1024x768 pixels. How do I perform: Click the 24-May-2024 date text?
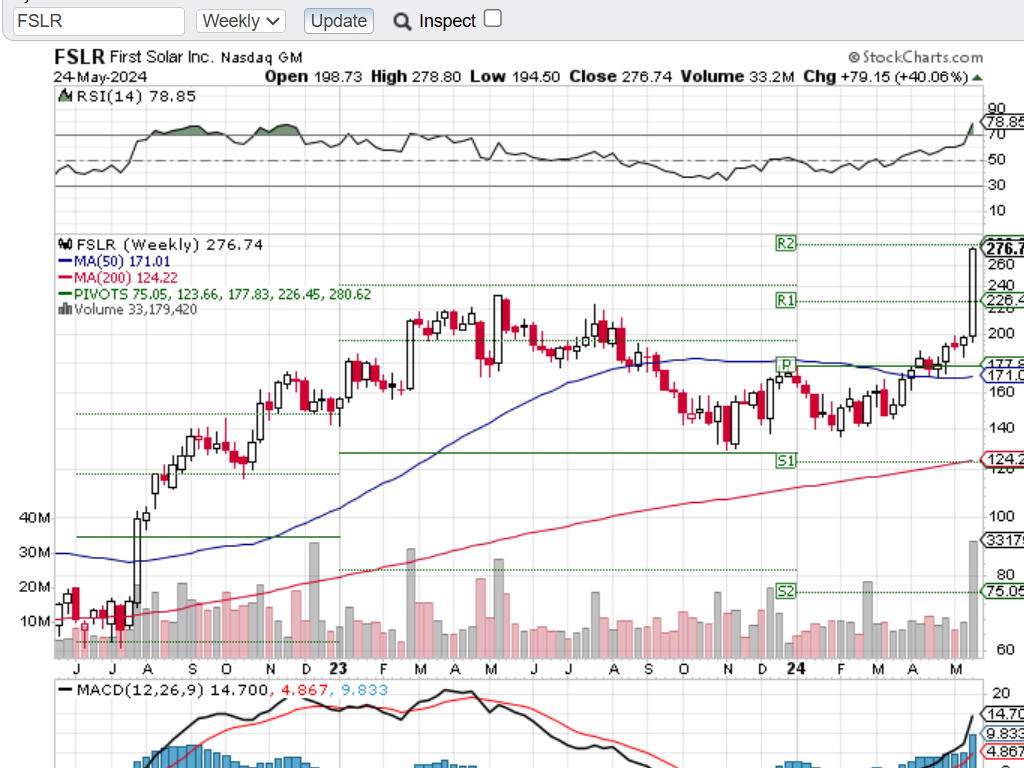pyautogui.click(x=101, y=77)
